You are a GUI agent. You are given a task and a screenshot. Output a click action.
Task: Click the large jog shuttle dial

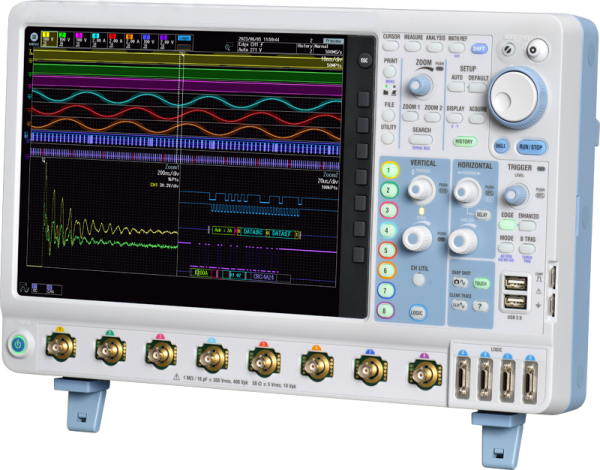coord(517,96)
